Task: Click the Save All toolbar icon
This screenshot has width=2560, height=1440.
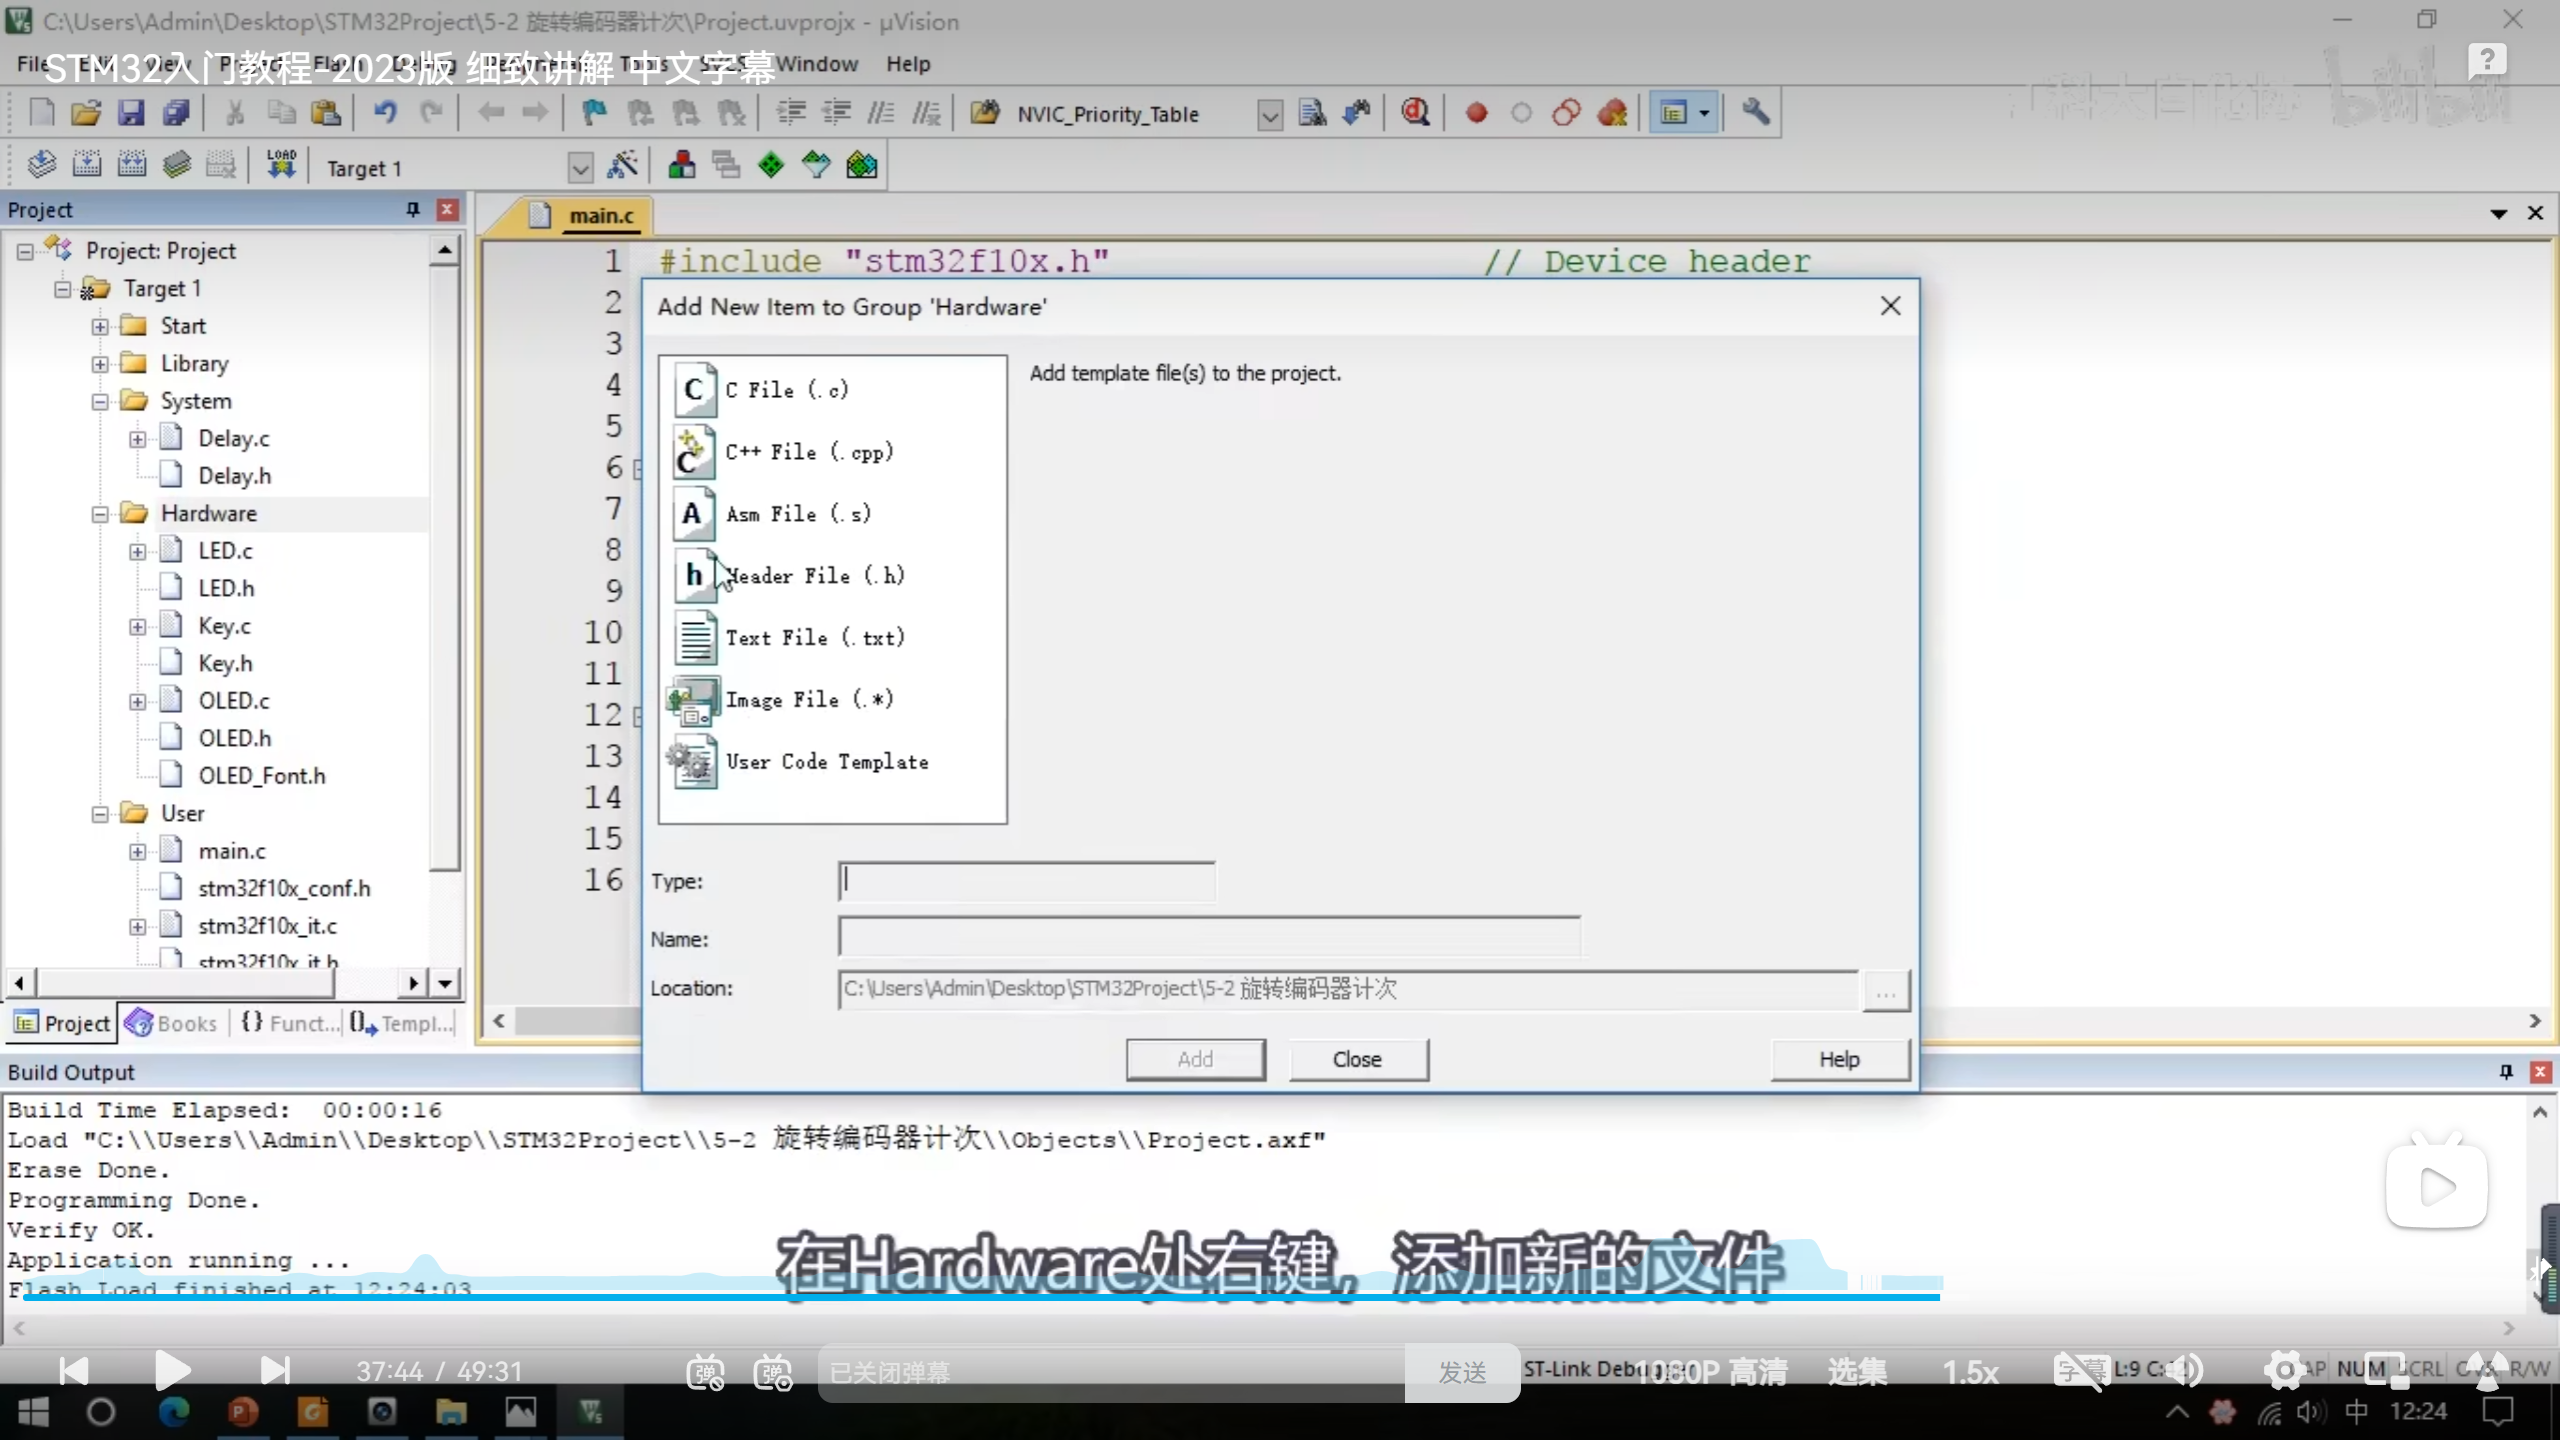Action: pos(176,113)
